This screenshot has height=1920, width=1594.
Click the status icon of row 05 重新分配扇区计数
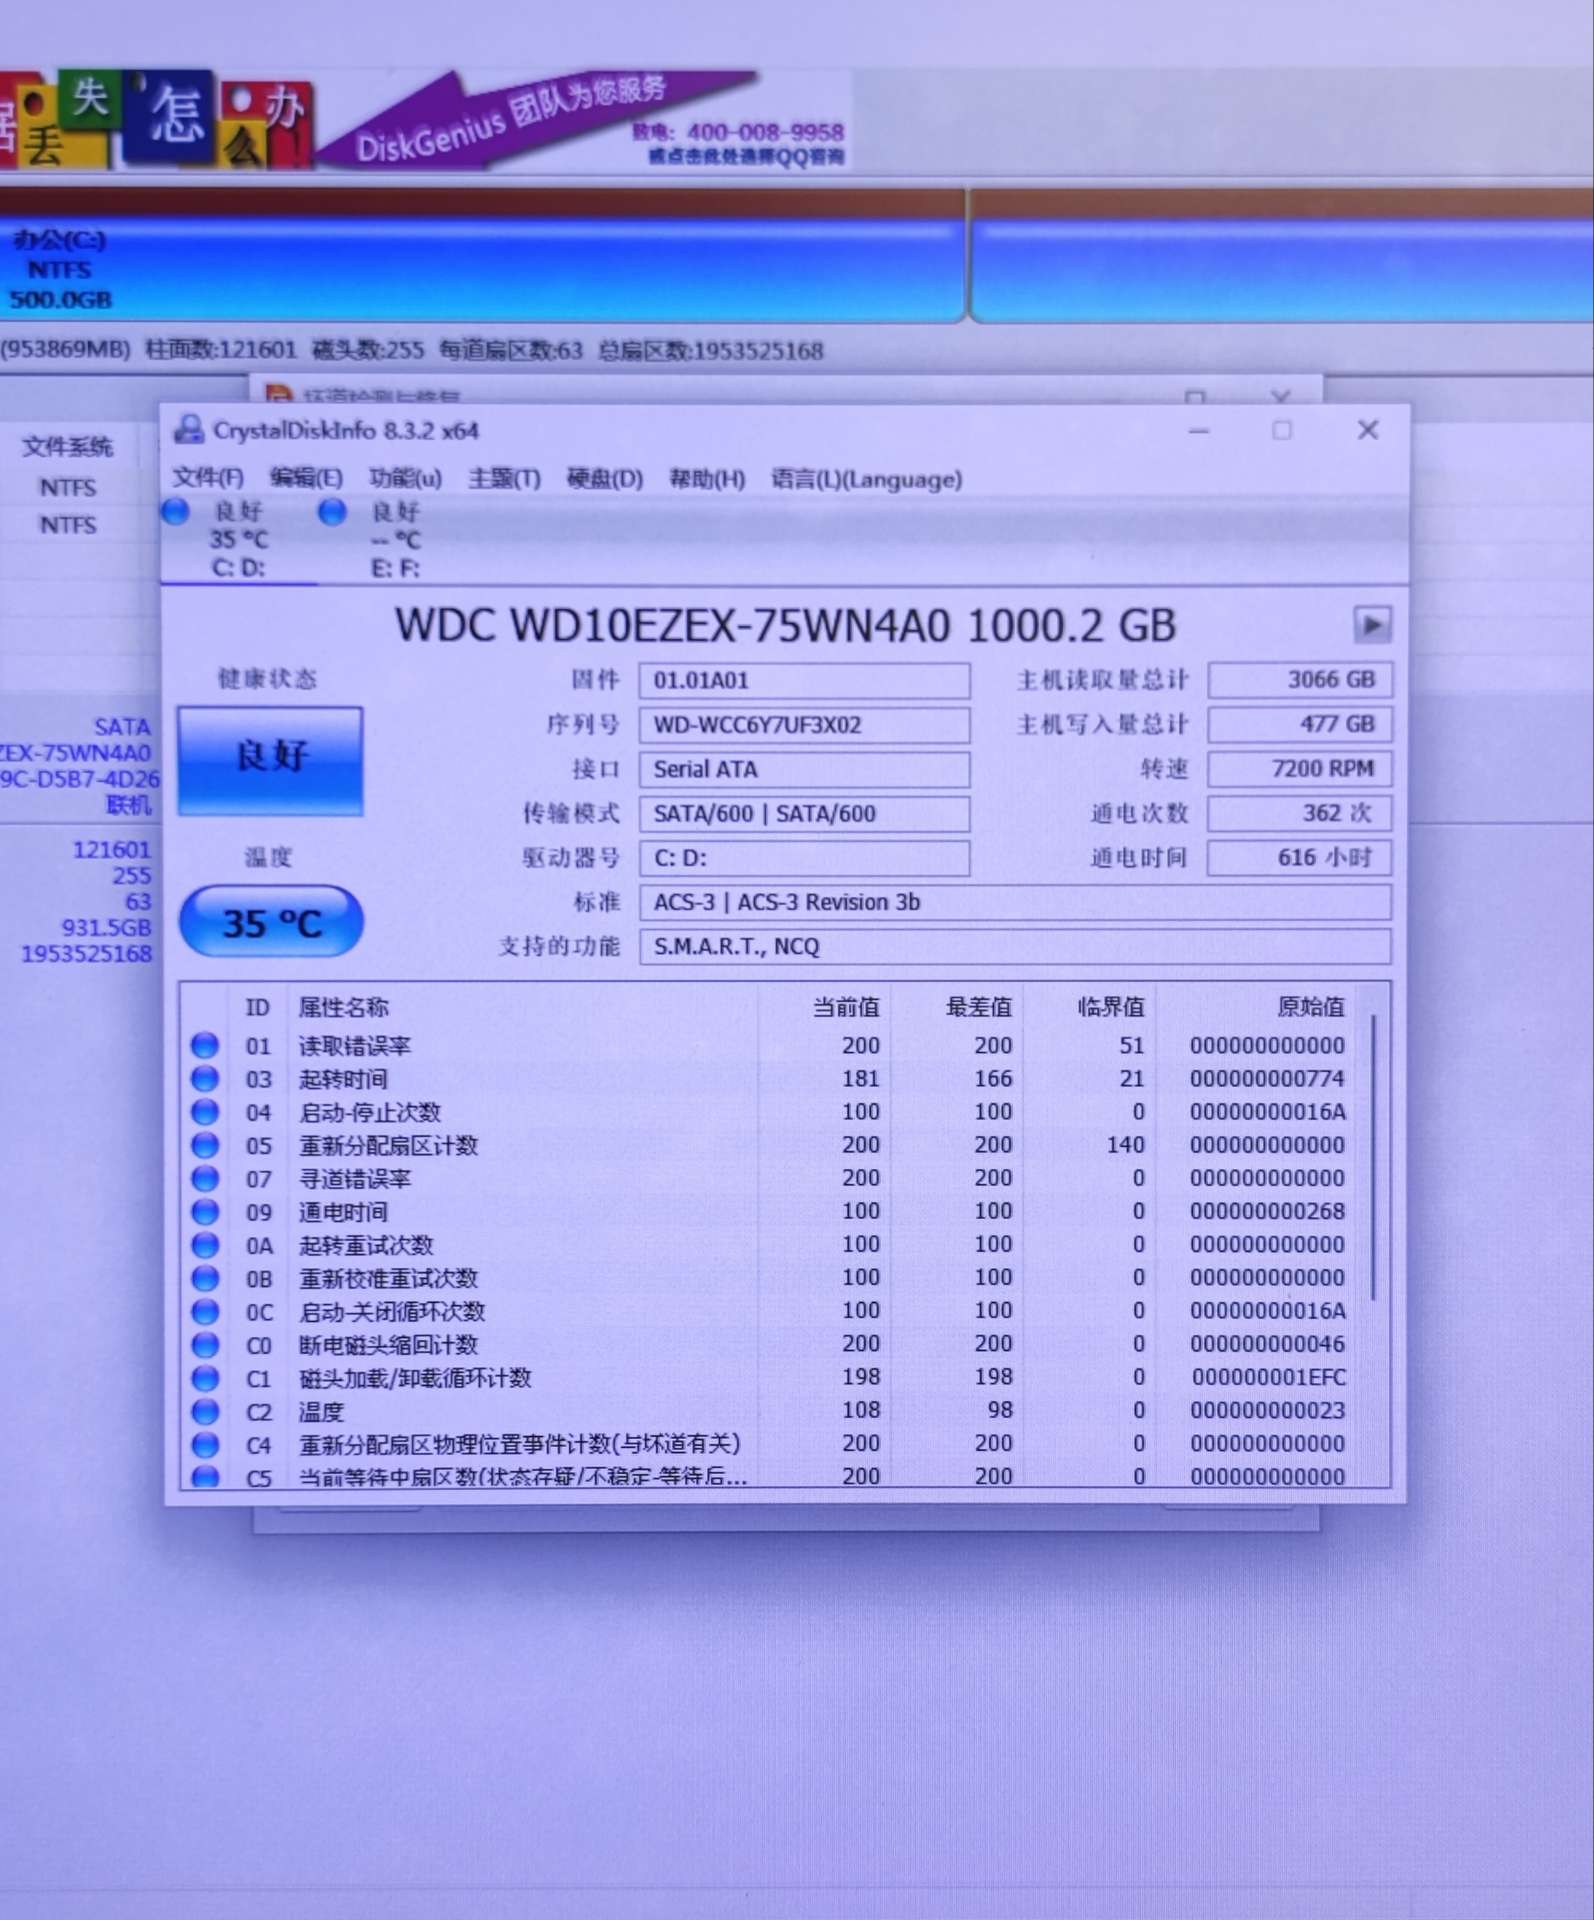click(x=205, y=1144)
